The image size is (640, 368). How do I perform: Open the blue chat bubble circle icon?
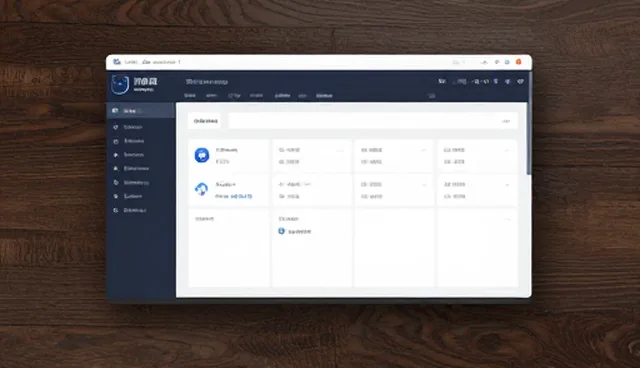coord(202,155)
